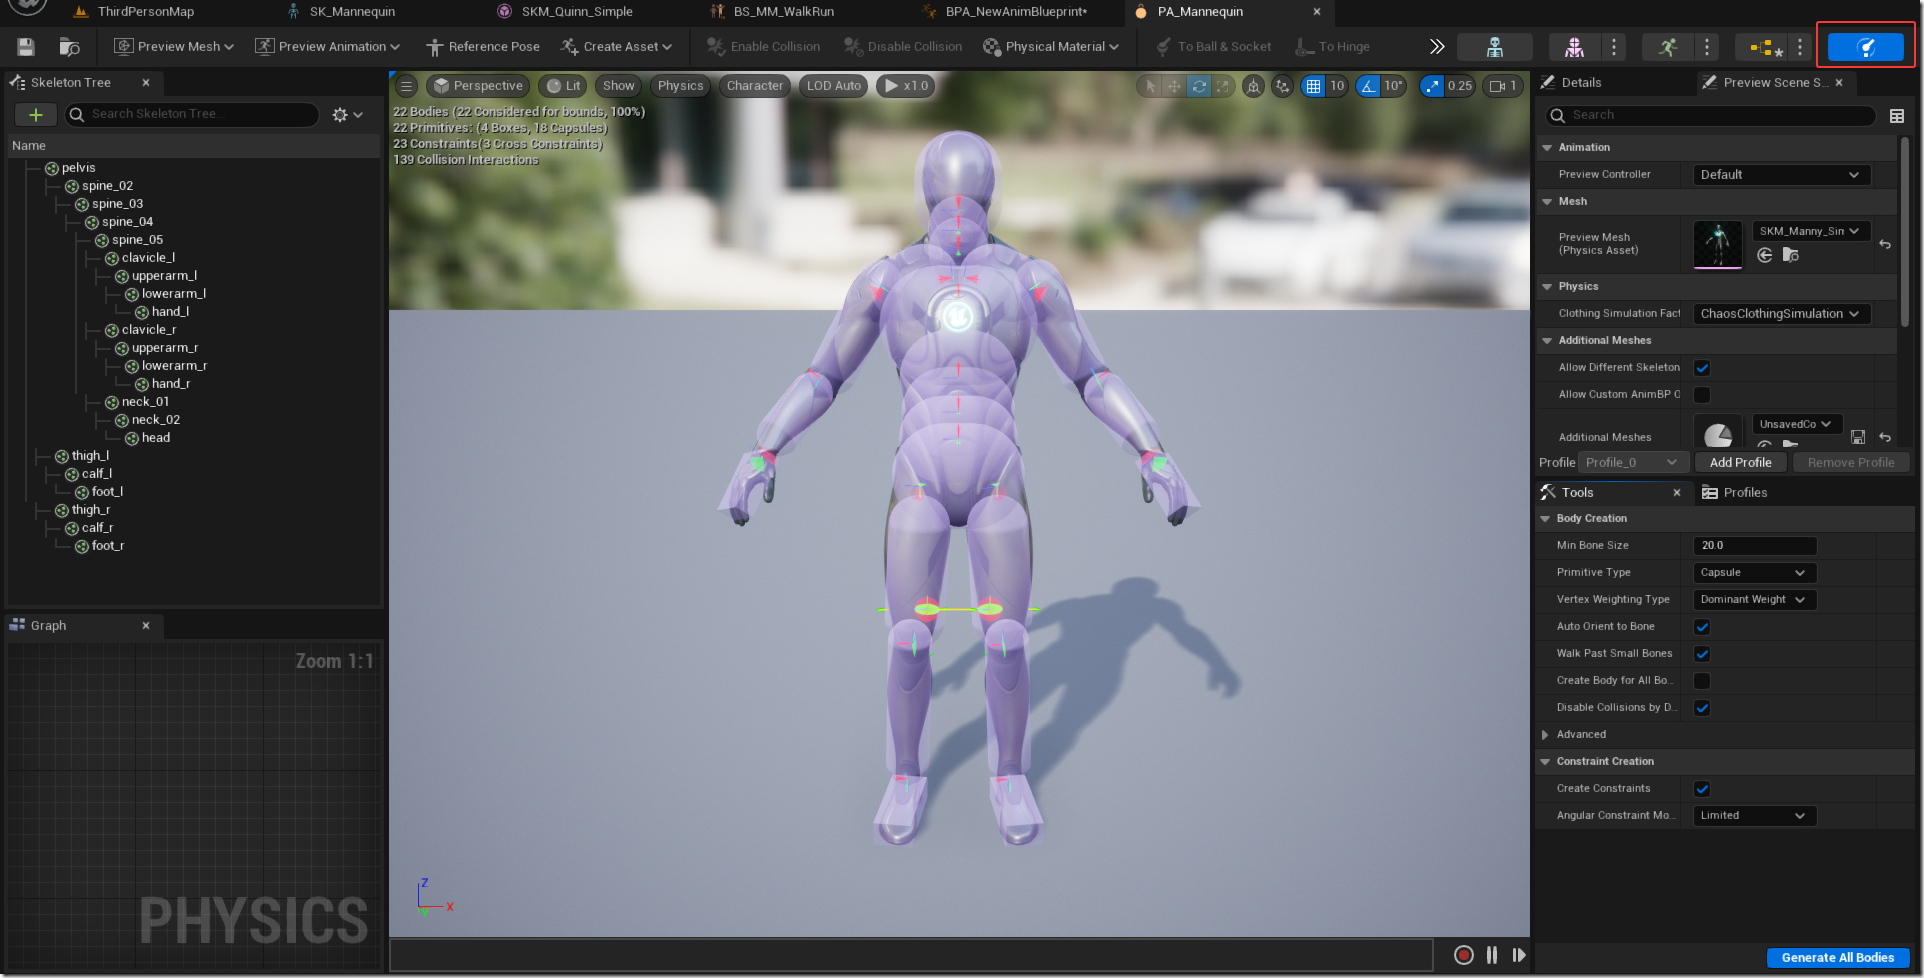This screenshot has width=1924, height=978.
Task: Click the Min Bone Size field
Action: [x=1754, y=546]
